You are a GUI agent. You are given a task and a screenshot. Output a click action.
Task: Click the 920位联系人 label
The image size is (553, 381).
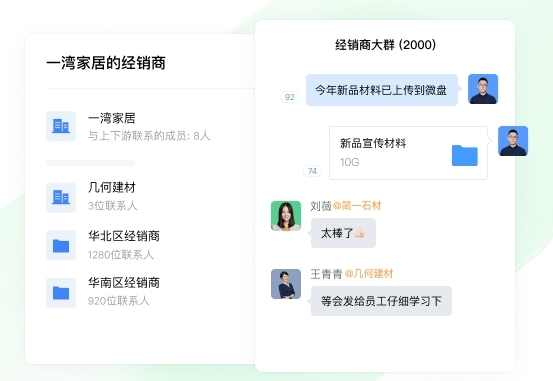118,301
